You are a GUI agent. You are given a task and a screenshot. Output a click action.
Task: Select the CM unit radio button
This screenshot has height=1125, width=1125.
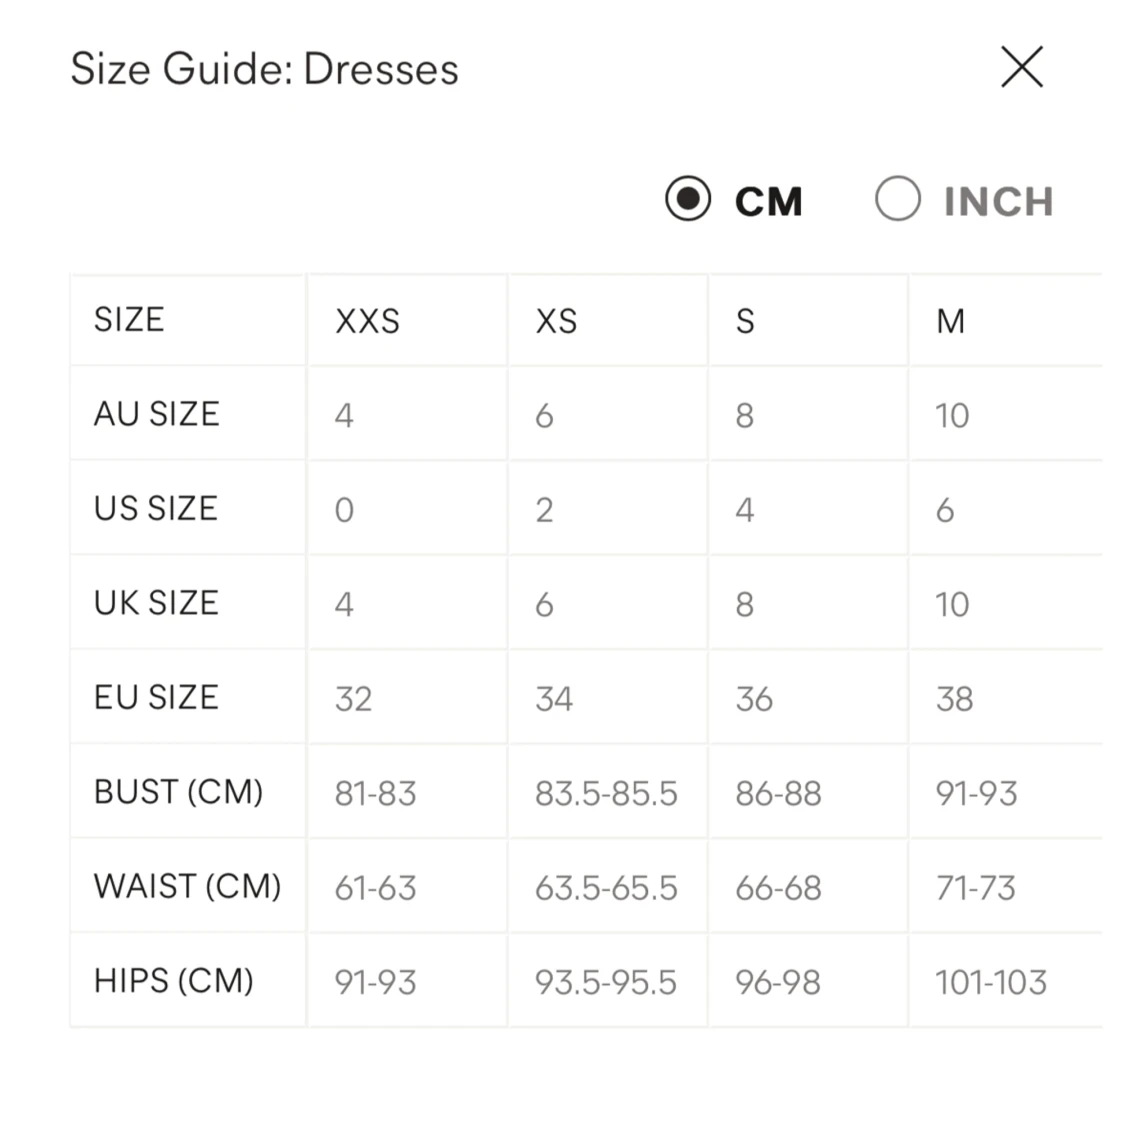(688, 199)
